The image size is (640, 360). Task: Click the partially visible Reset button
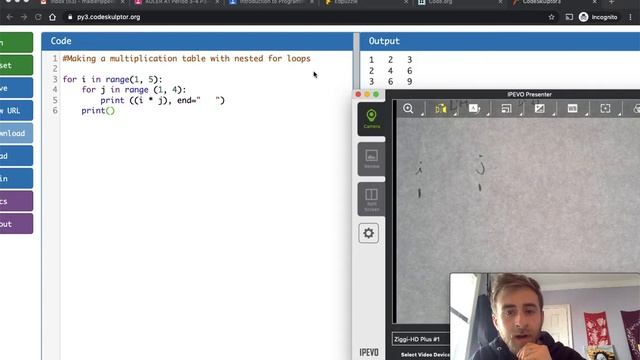tap(16, 65)
